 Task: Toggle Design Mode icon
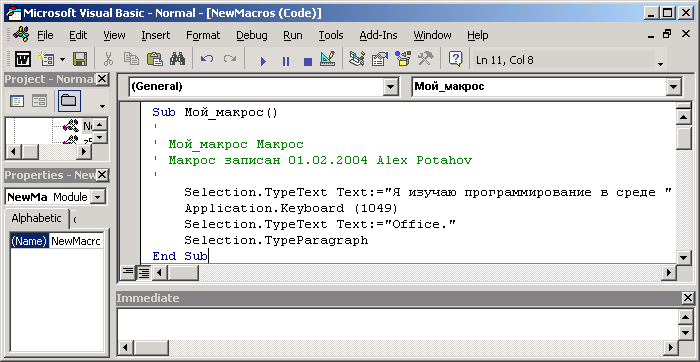coord(328,59)
